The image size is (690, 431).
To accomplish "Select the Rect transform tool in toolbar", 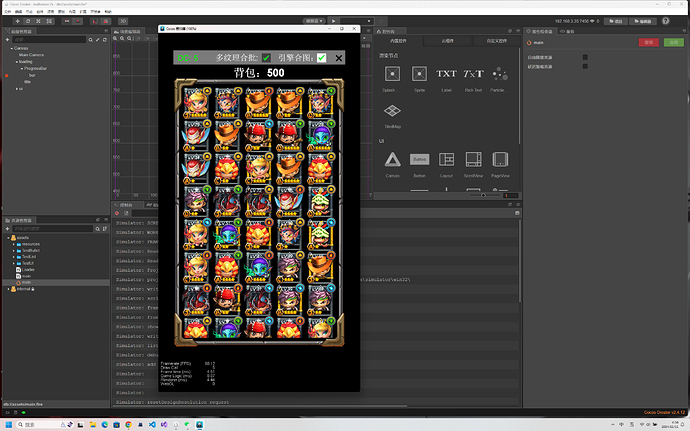I will [49, 21].
